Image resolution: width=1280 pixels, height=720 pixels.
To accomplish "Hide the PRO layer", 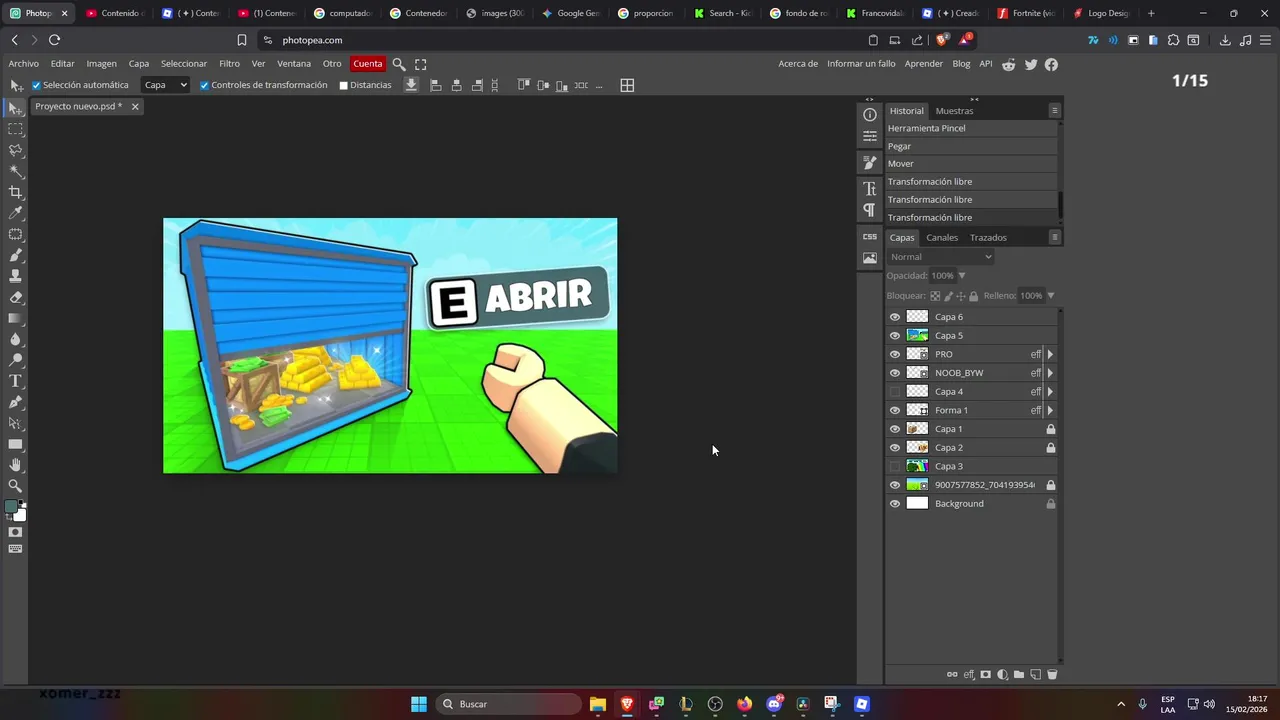I will coord(895,354).
